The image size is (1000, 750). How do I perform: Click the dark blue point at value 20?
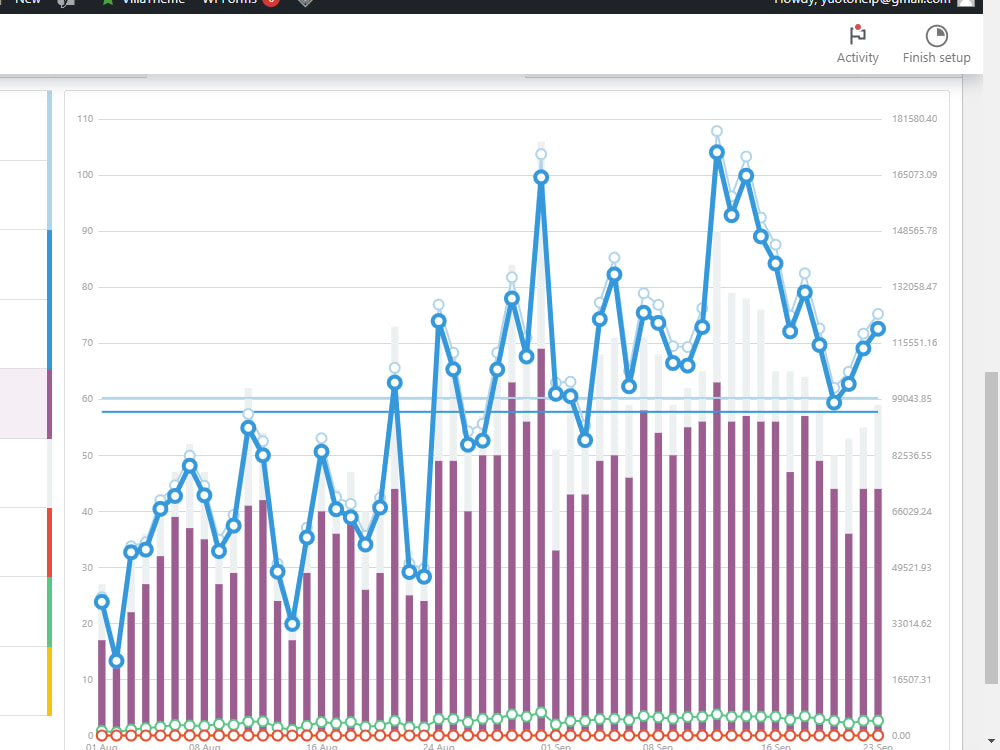click(292, 624)
